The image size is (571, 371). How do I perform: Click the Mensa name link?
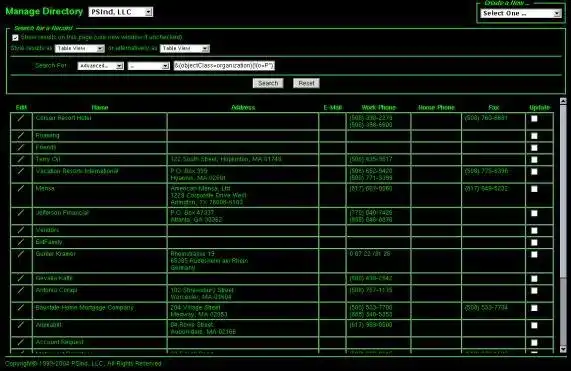tap(45, 188)
